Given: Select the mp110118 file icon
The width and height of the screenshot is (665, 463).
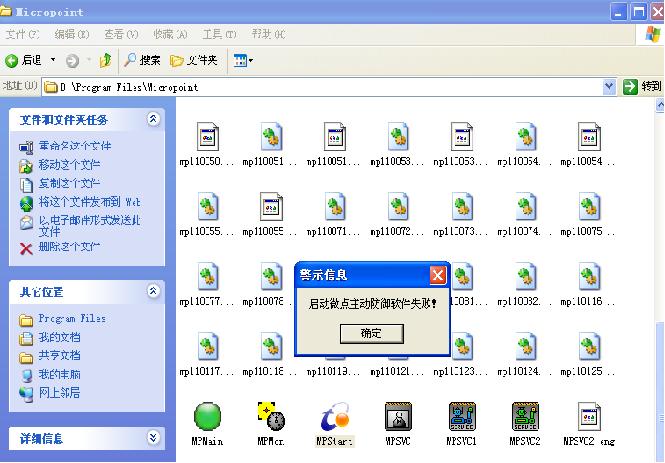Looking at the screenshot, I should (271, 346).
